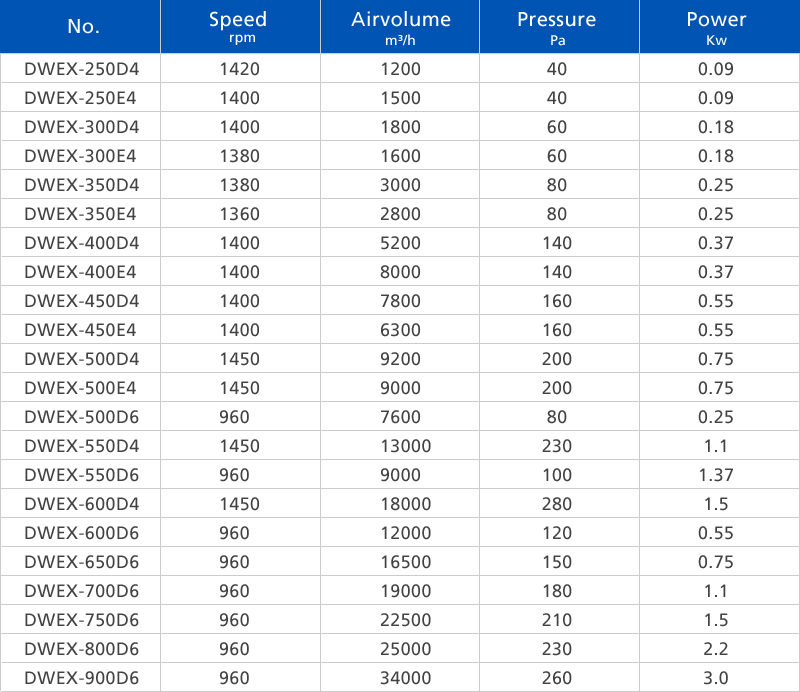Click the 1420 speed value
The height and width of the screenshot is (692, 800).
click(x=238, y=69)
